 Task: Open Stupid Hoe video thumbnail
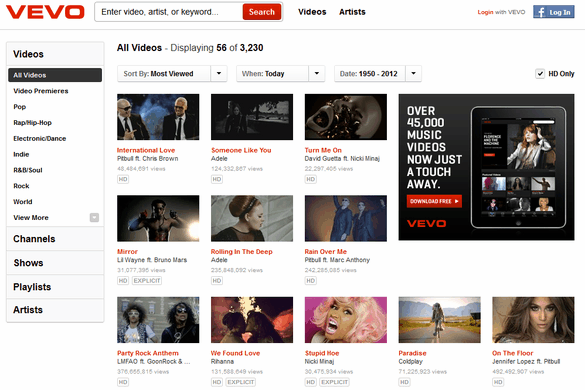pyautogui.click(x=346, y=320)
